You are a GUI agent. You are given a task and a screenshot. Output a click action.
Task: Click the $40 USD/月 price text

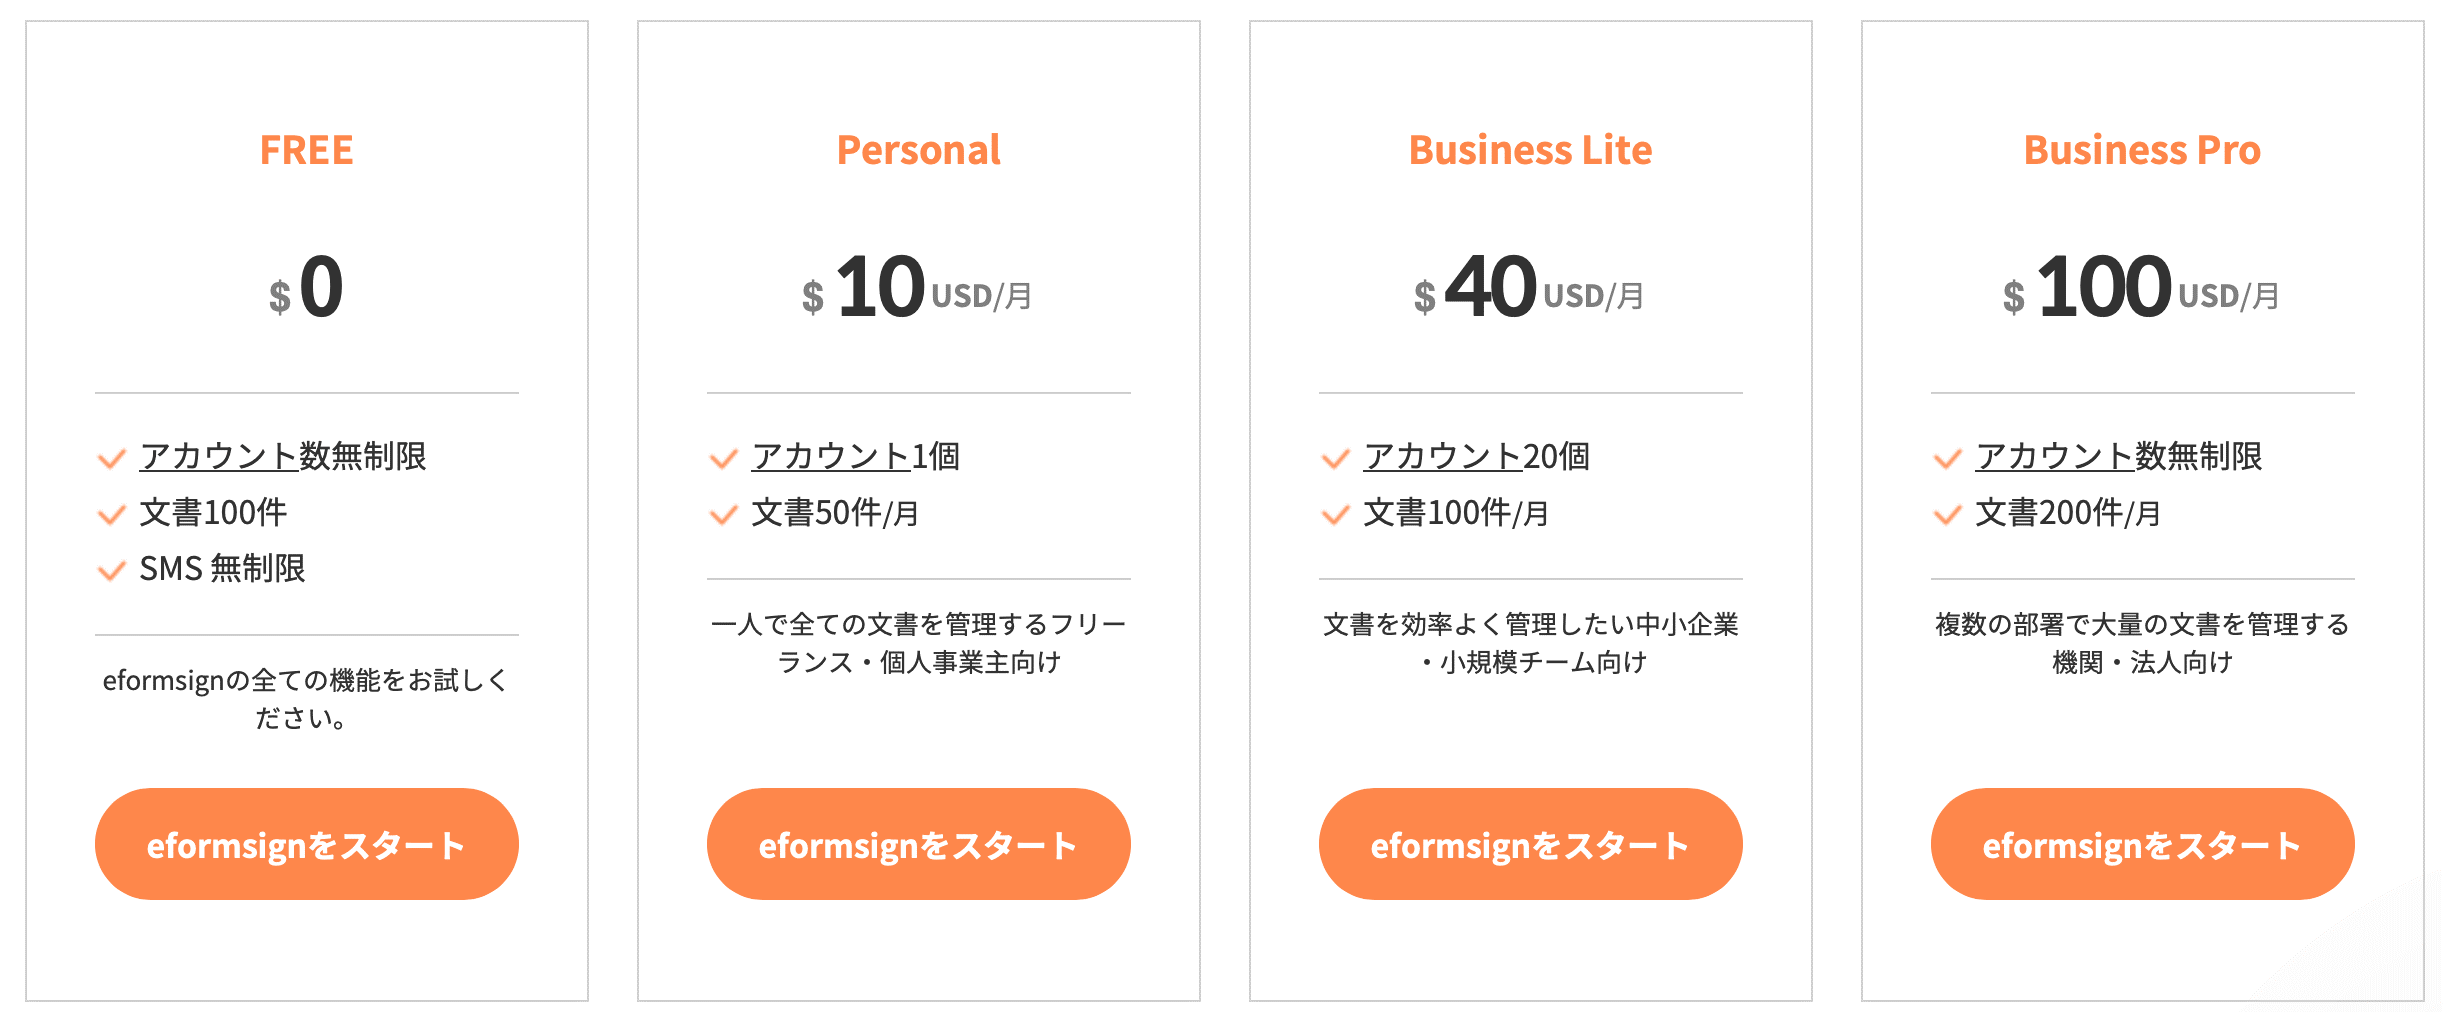[1530, 288]
